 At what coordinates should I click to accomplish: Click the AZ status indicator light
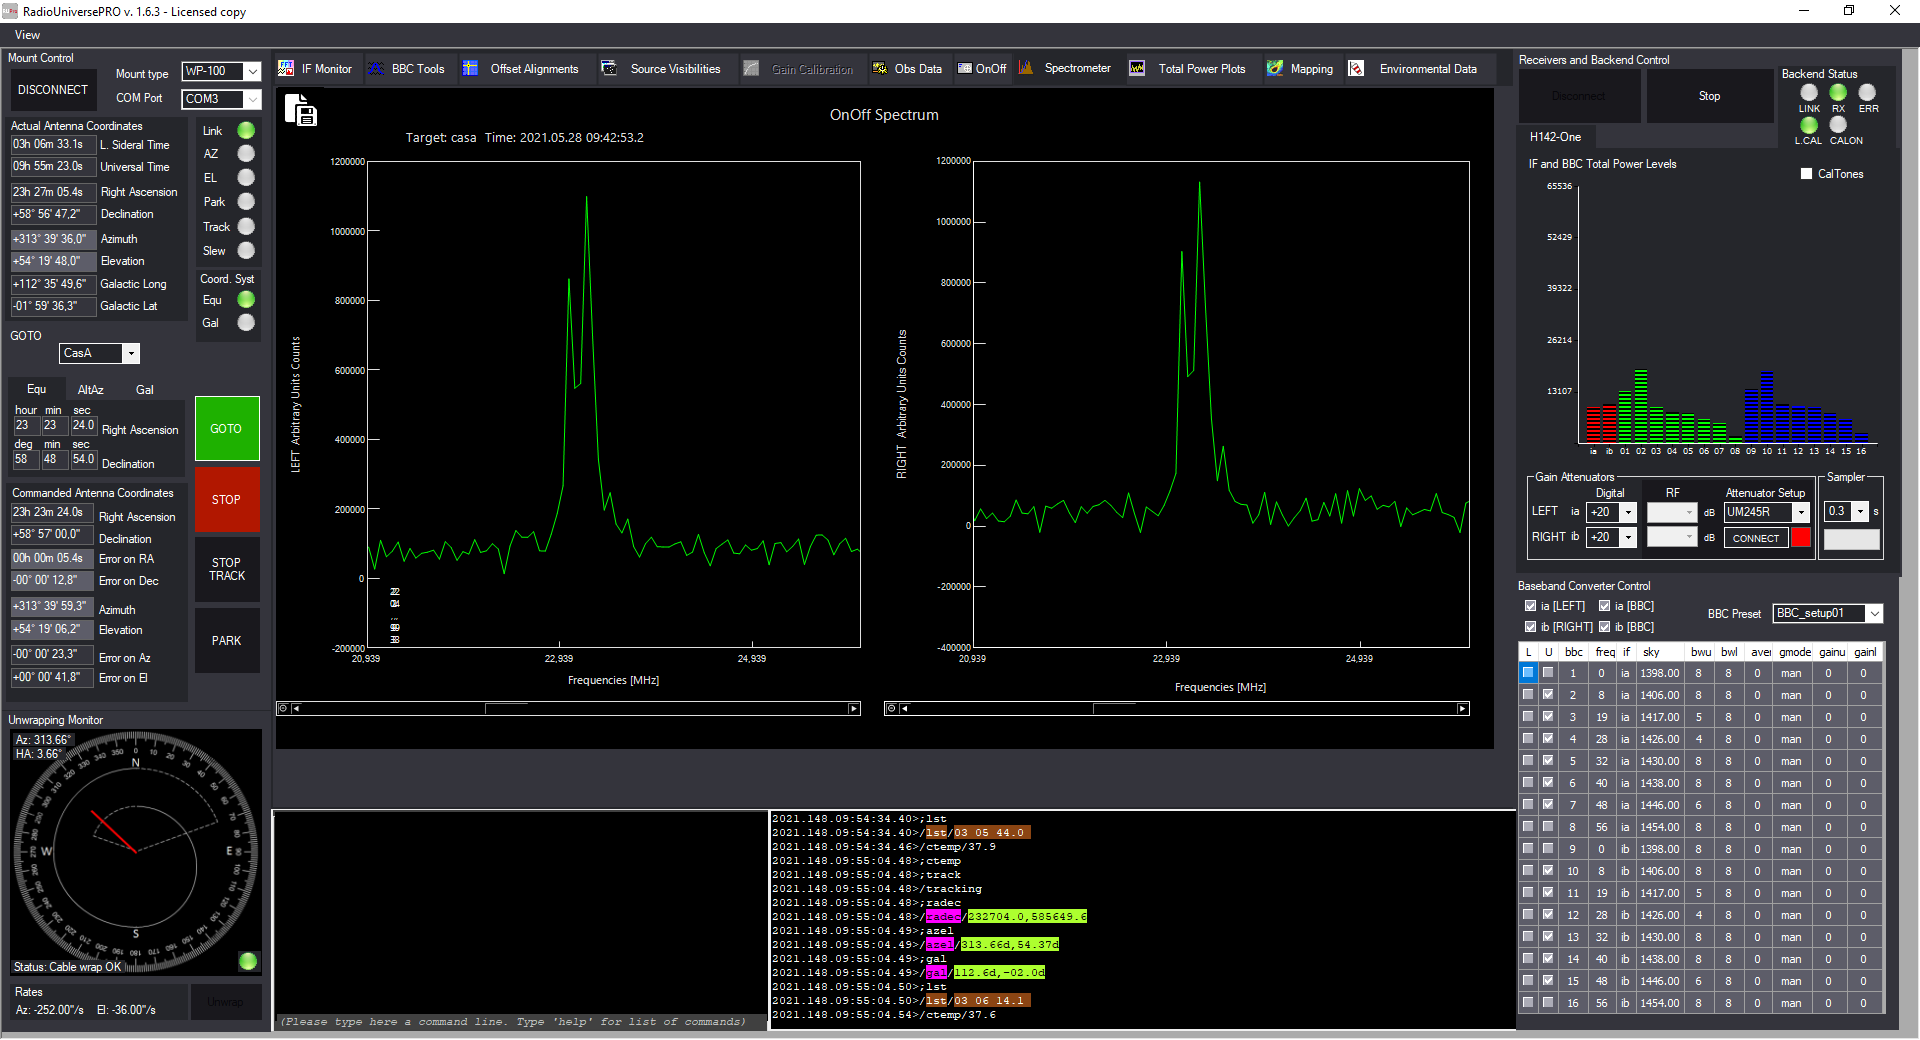(x=246, y=154)
